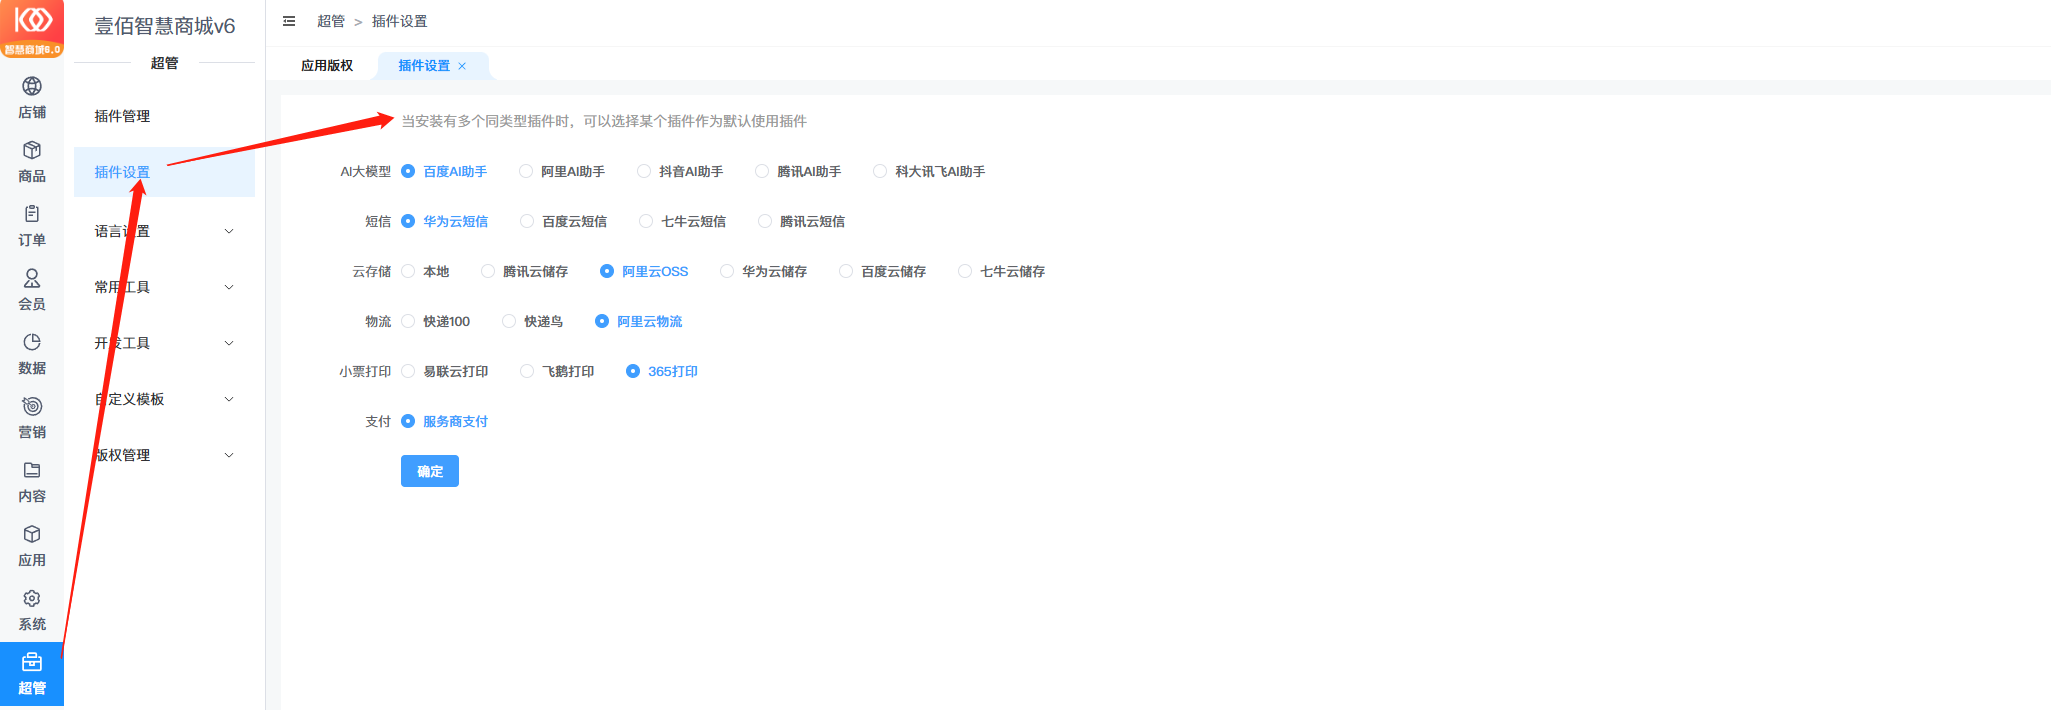Switch to the 应用版权 tab

327,66
